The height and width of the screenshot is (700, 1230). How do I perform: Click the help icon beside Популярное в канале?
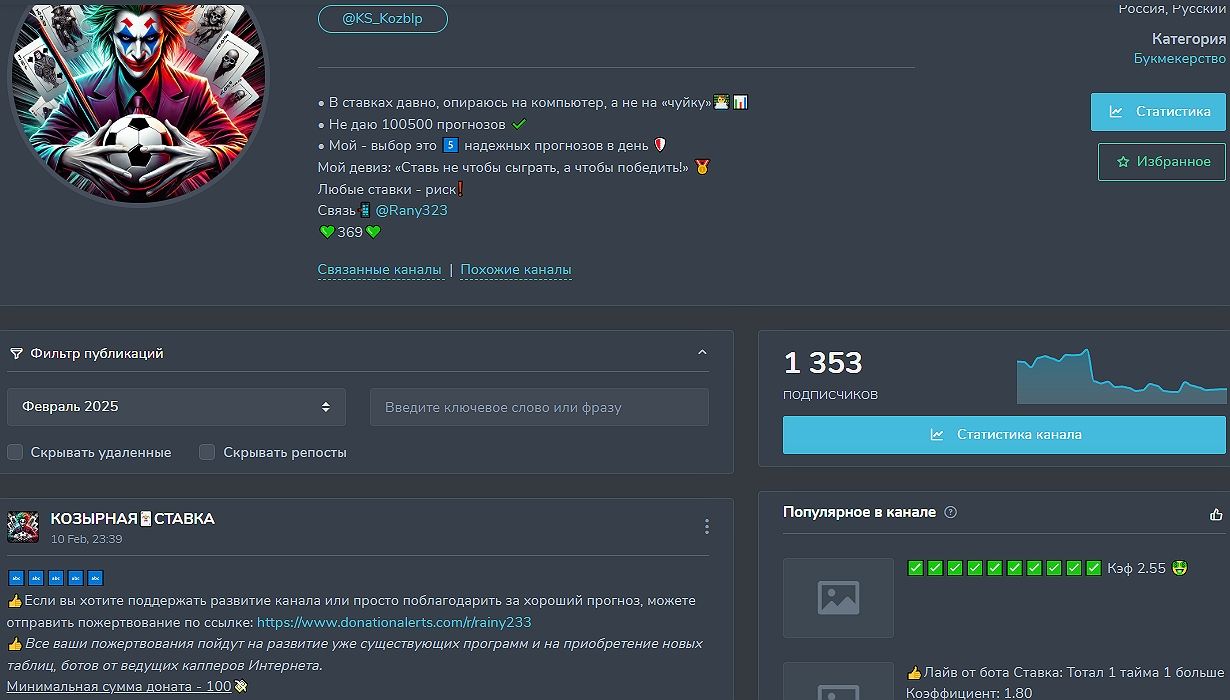951,513
